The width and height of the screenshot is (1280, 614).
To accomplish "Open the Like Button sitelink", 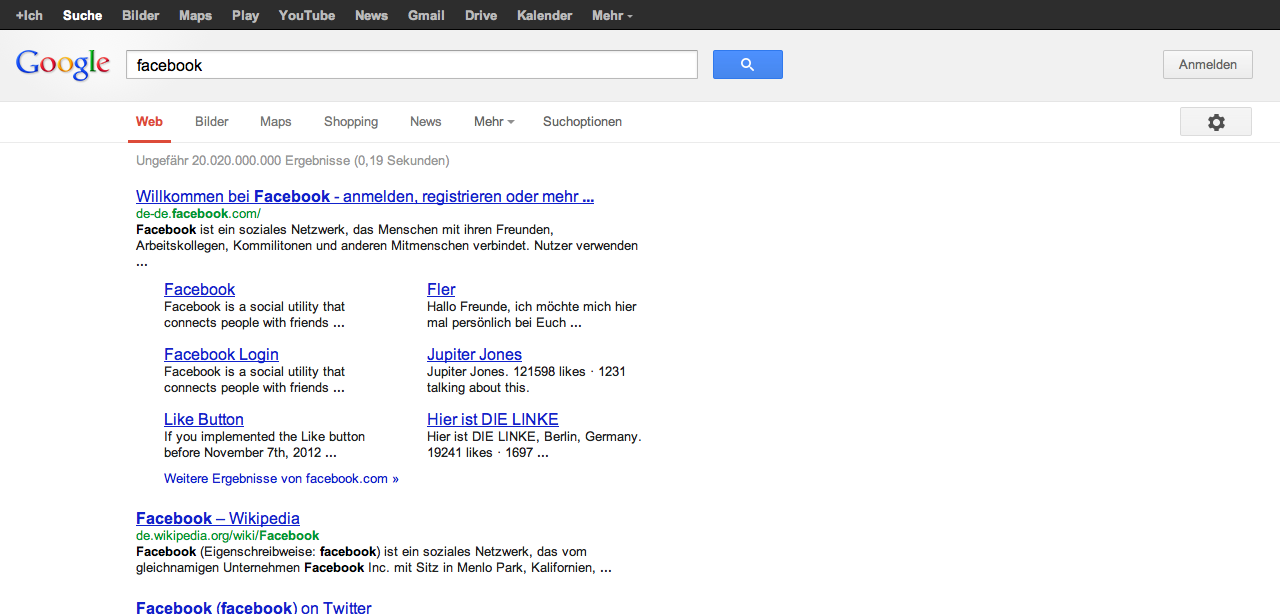I will click(204, 420).
